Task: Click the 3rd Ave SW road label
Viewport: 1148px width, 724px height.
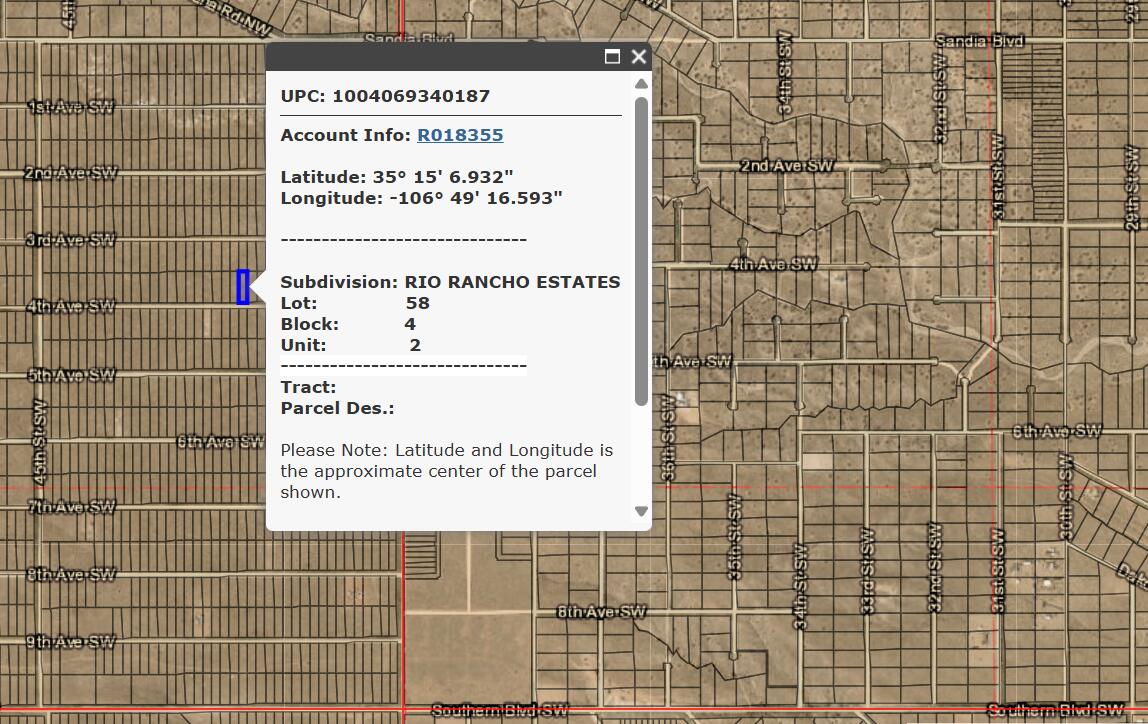Action: point(71,240)
